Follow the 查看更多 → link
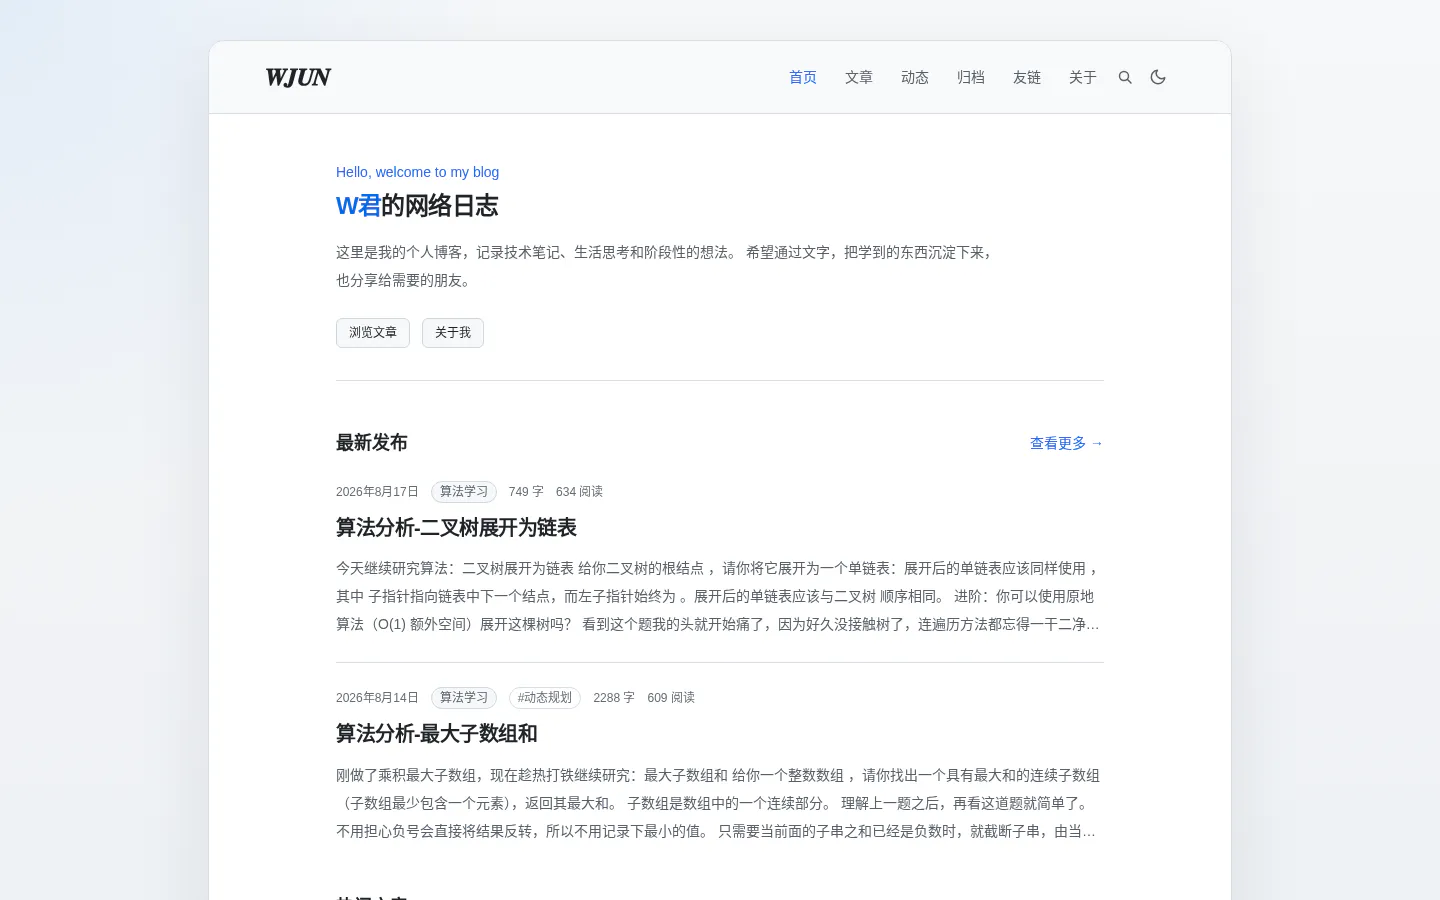This screenshot has height=900, width=1440. [1067, 443]
